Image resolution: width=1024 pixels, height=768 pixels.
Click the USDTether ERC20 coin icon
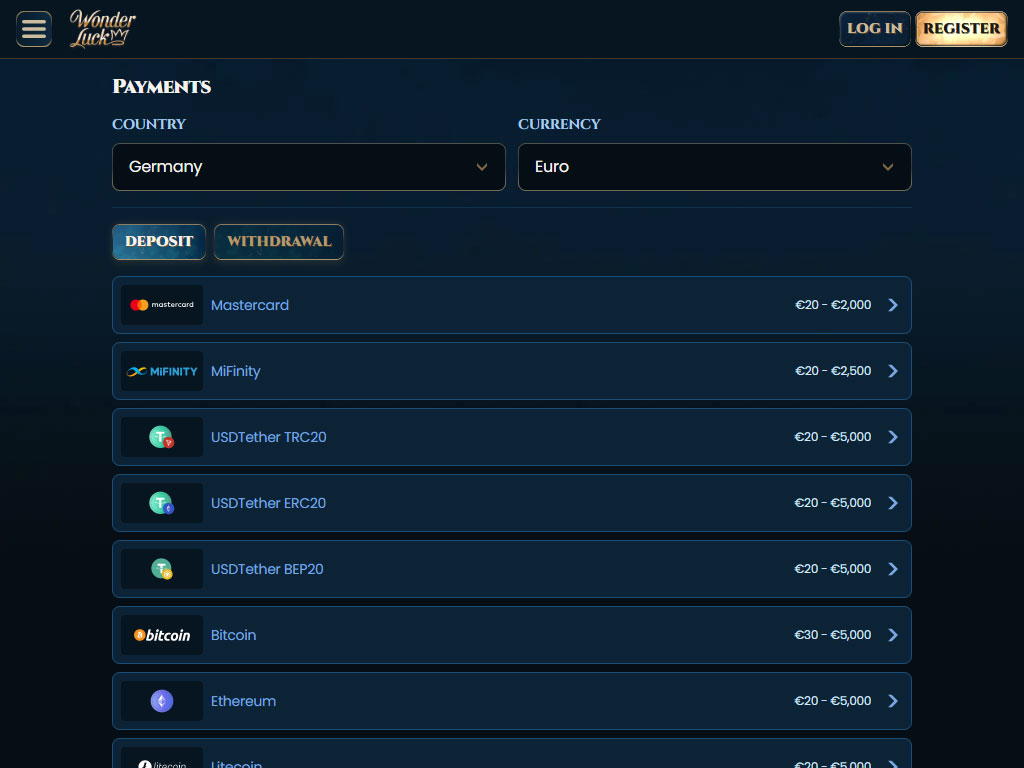tap(162, 503)
